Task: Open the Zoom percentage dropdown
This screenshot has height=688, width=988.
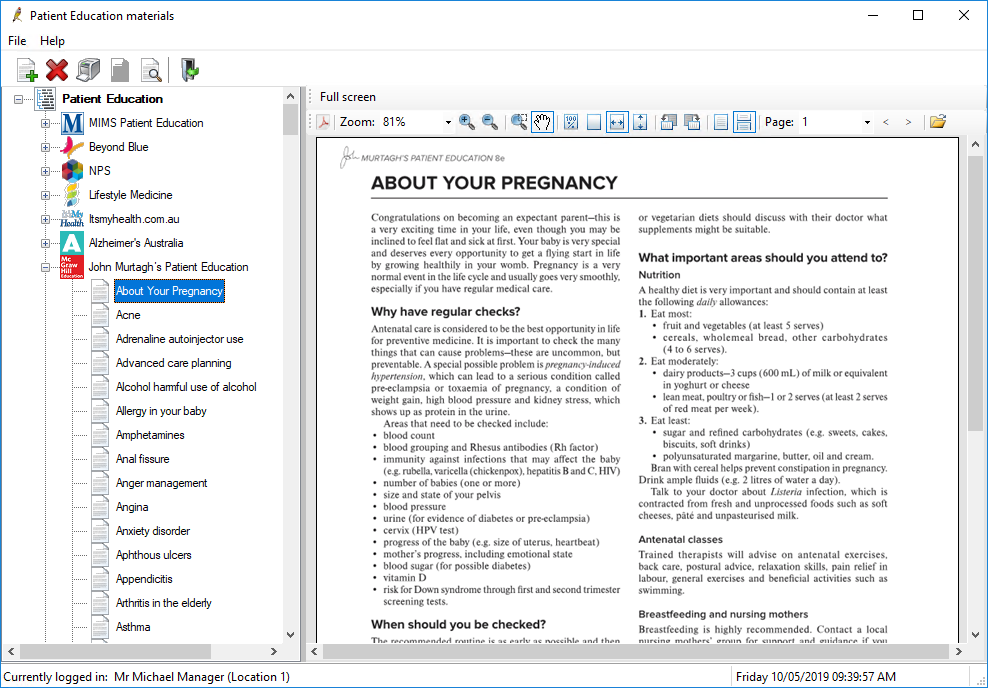Action: [x=448, y=122]
